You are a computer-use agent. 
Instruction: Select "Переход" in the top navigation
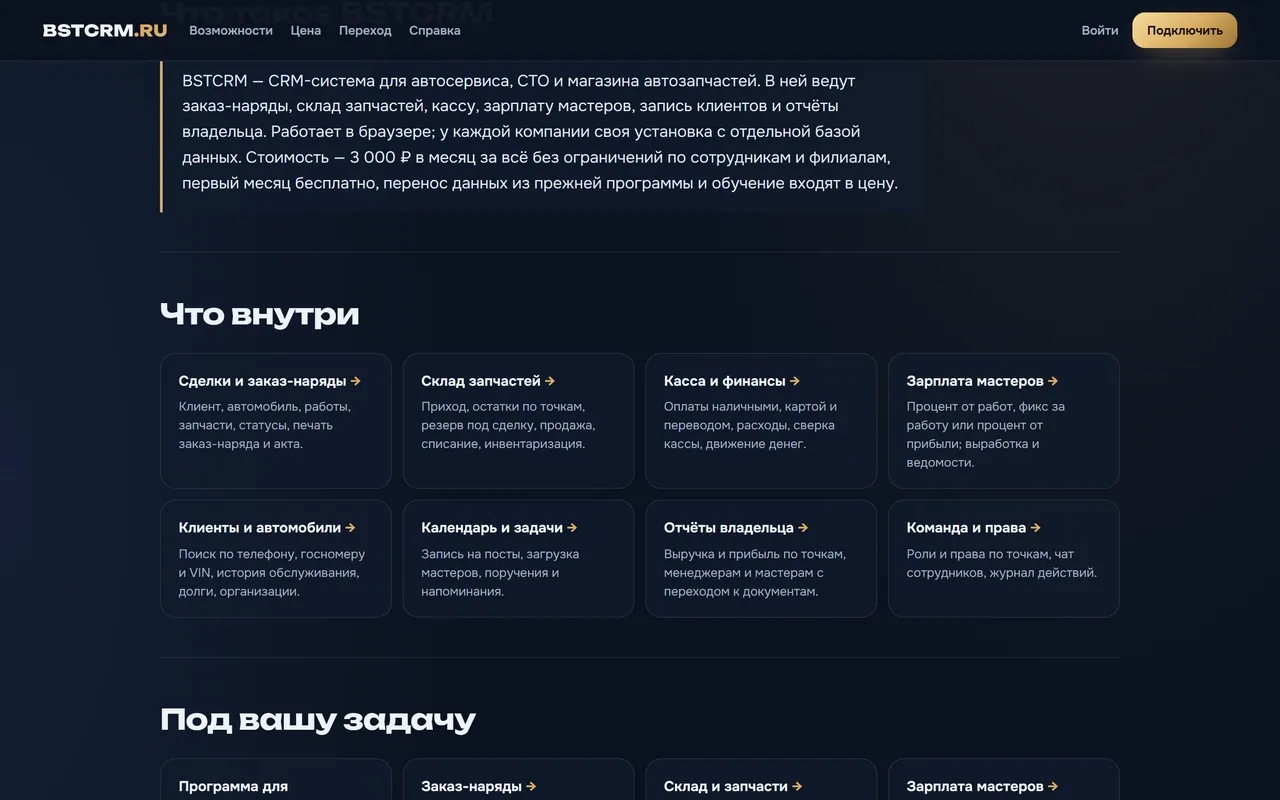coord(365,30)
